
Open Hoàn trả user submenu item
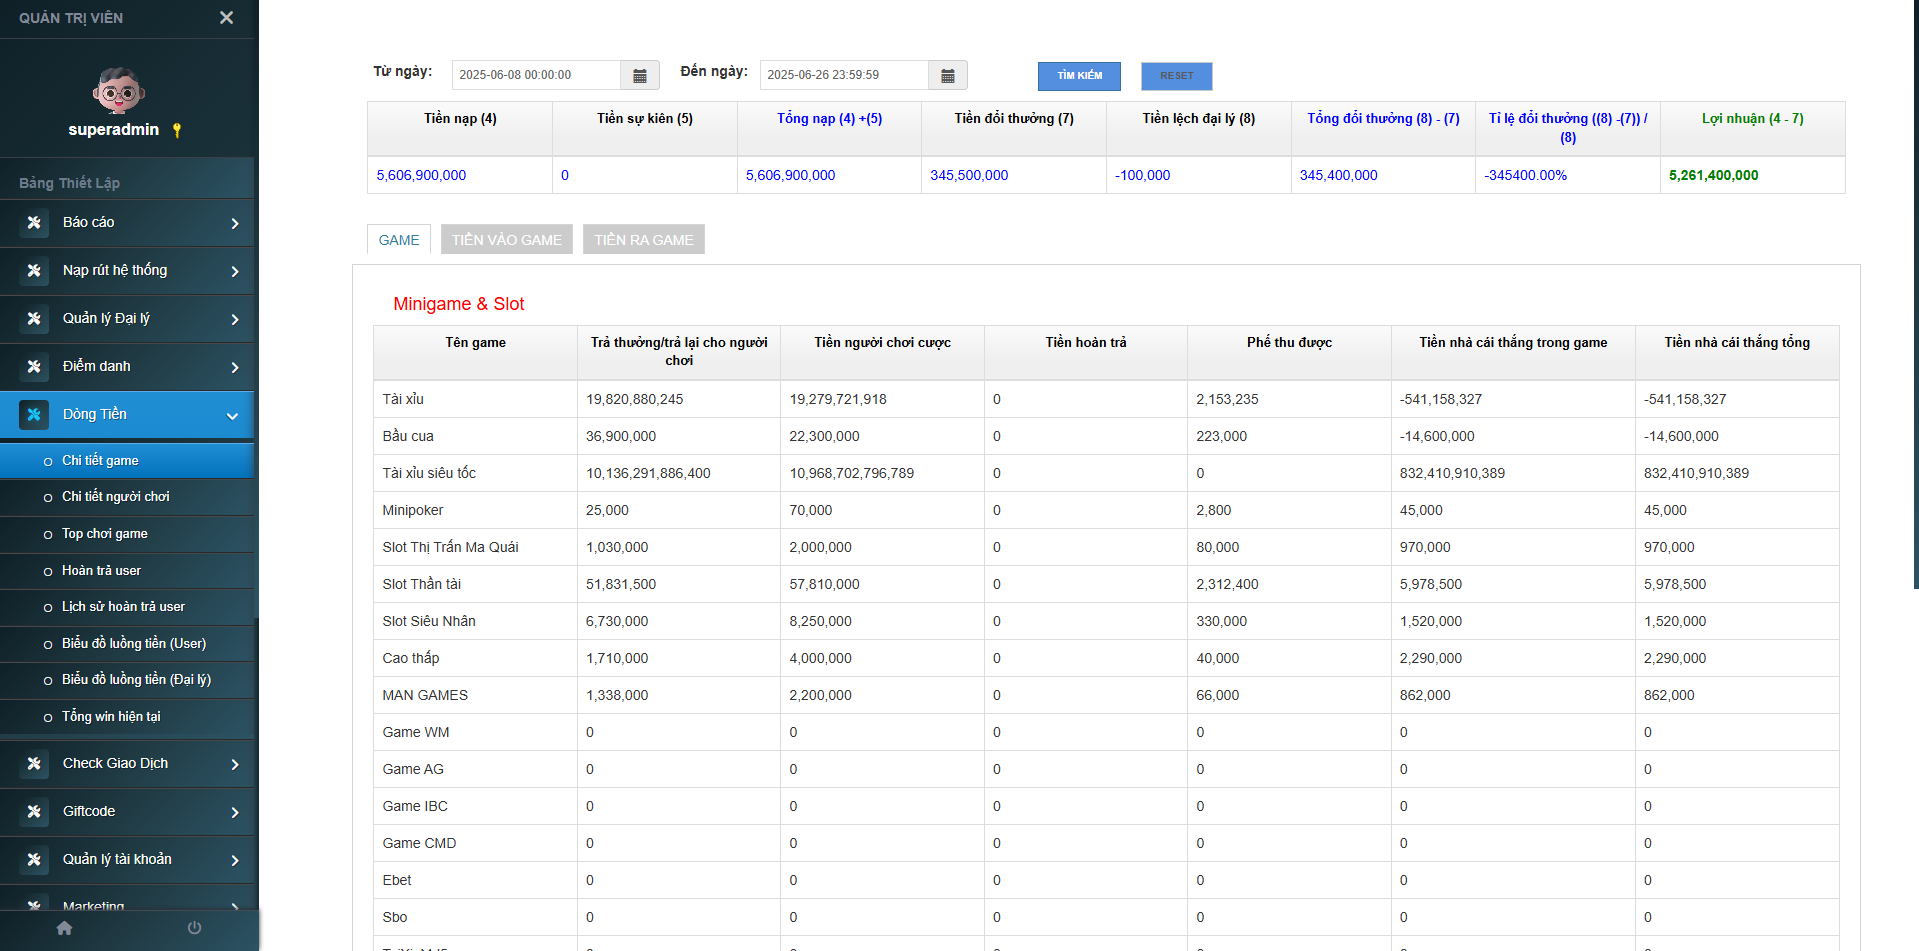point(127,571)
